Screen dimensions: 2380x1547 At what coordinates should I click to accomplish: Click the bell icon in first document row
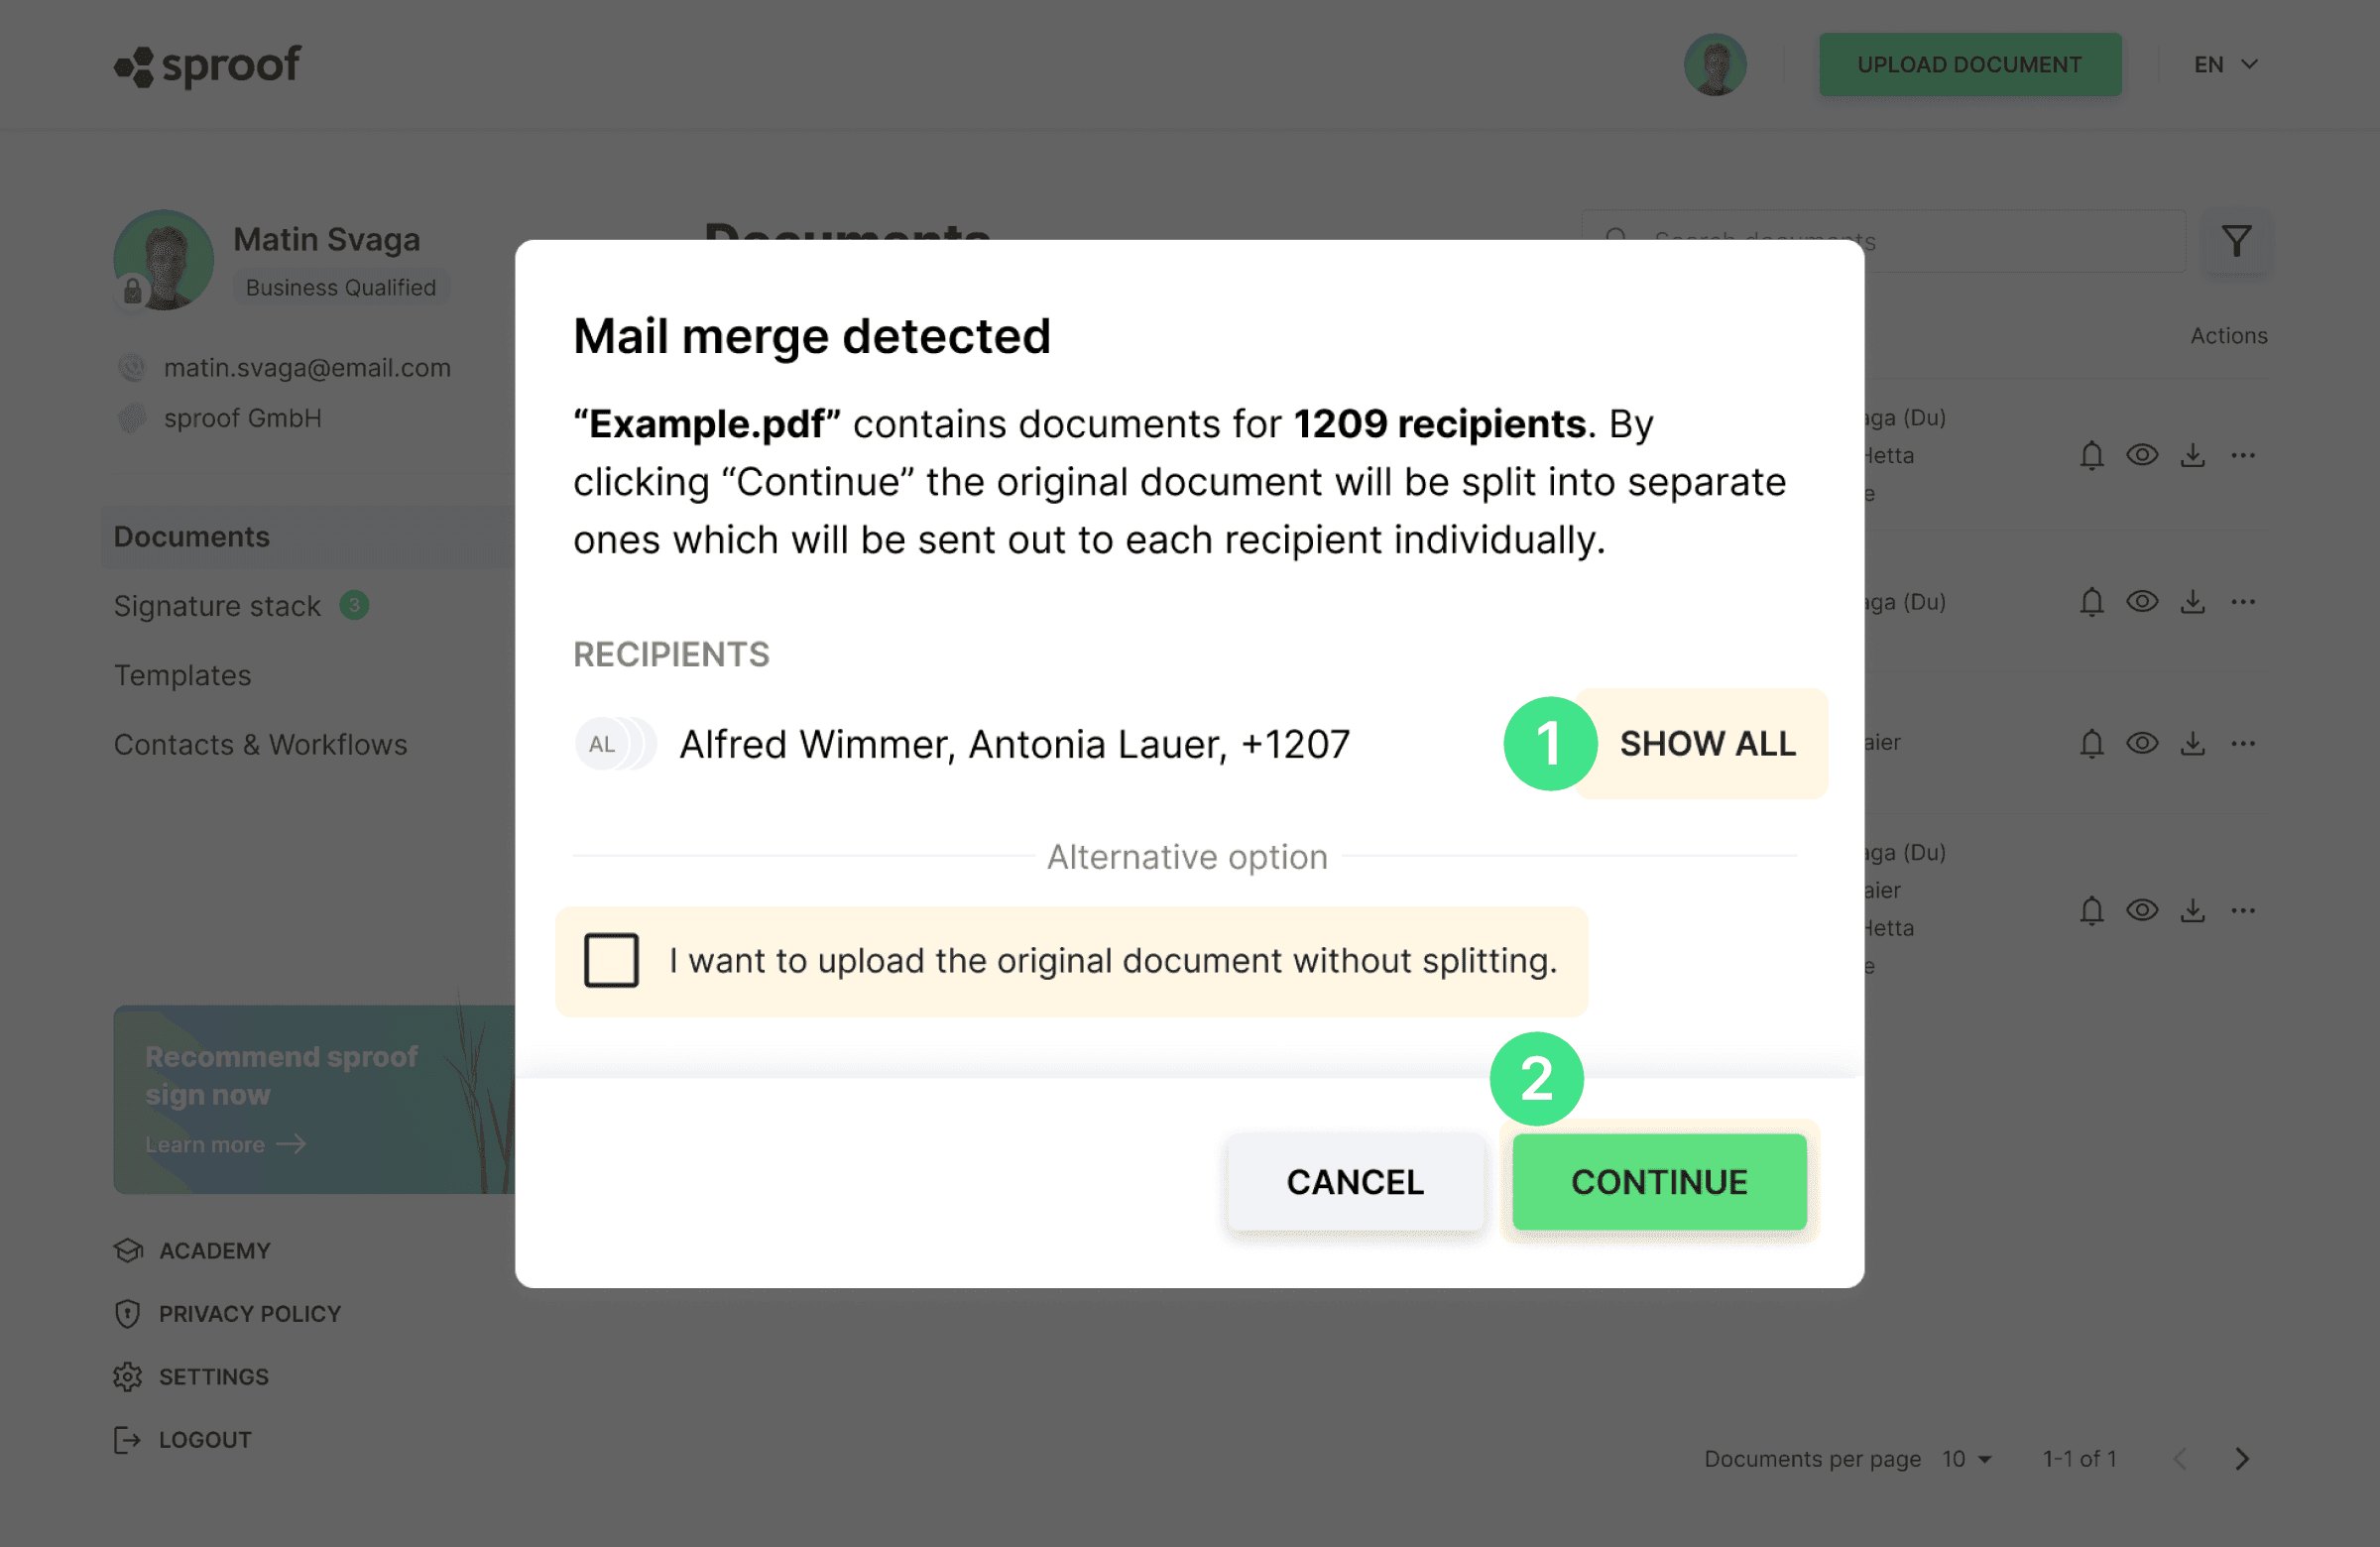(x=2092, y=455)
